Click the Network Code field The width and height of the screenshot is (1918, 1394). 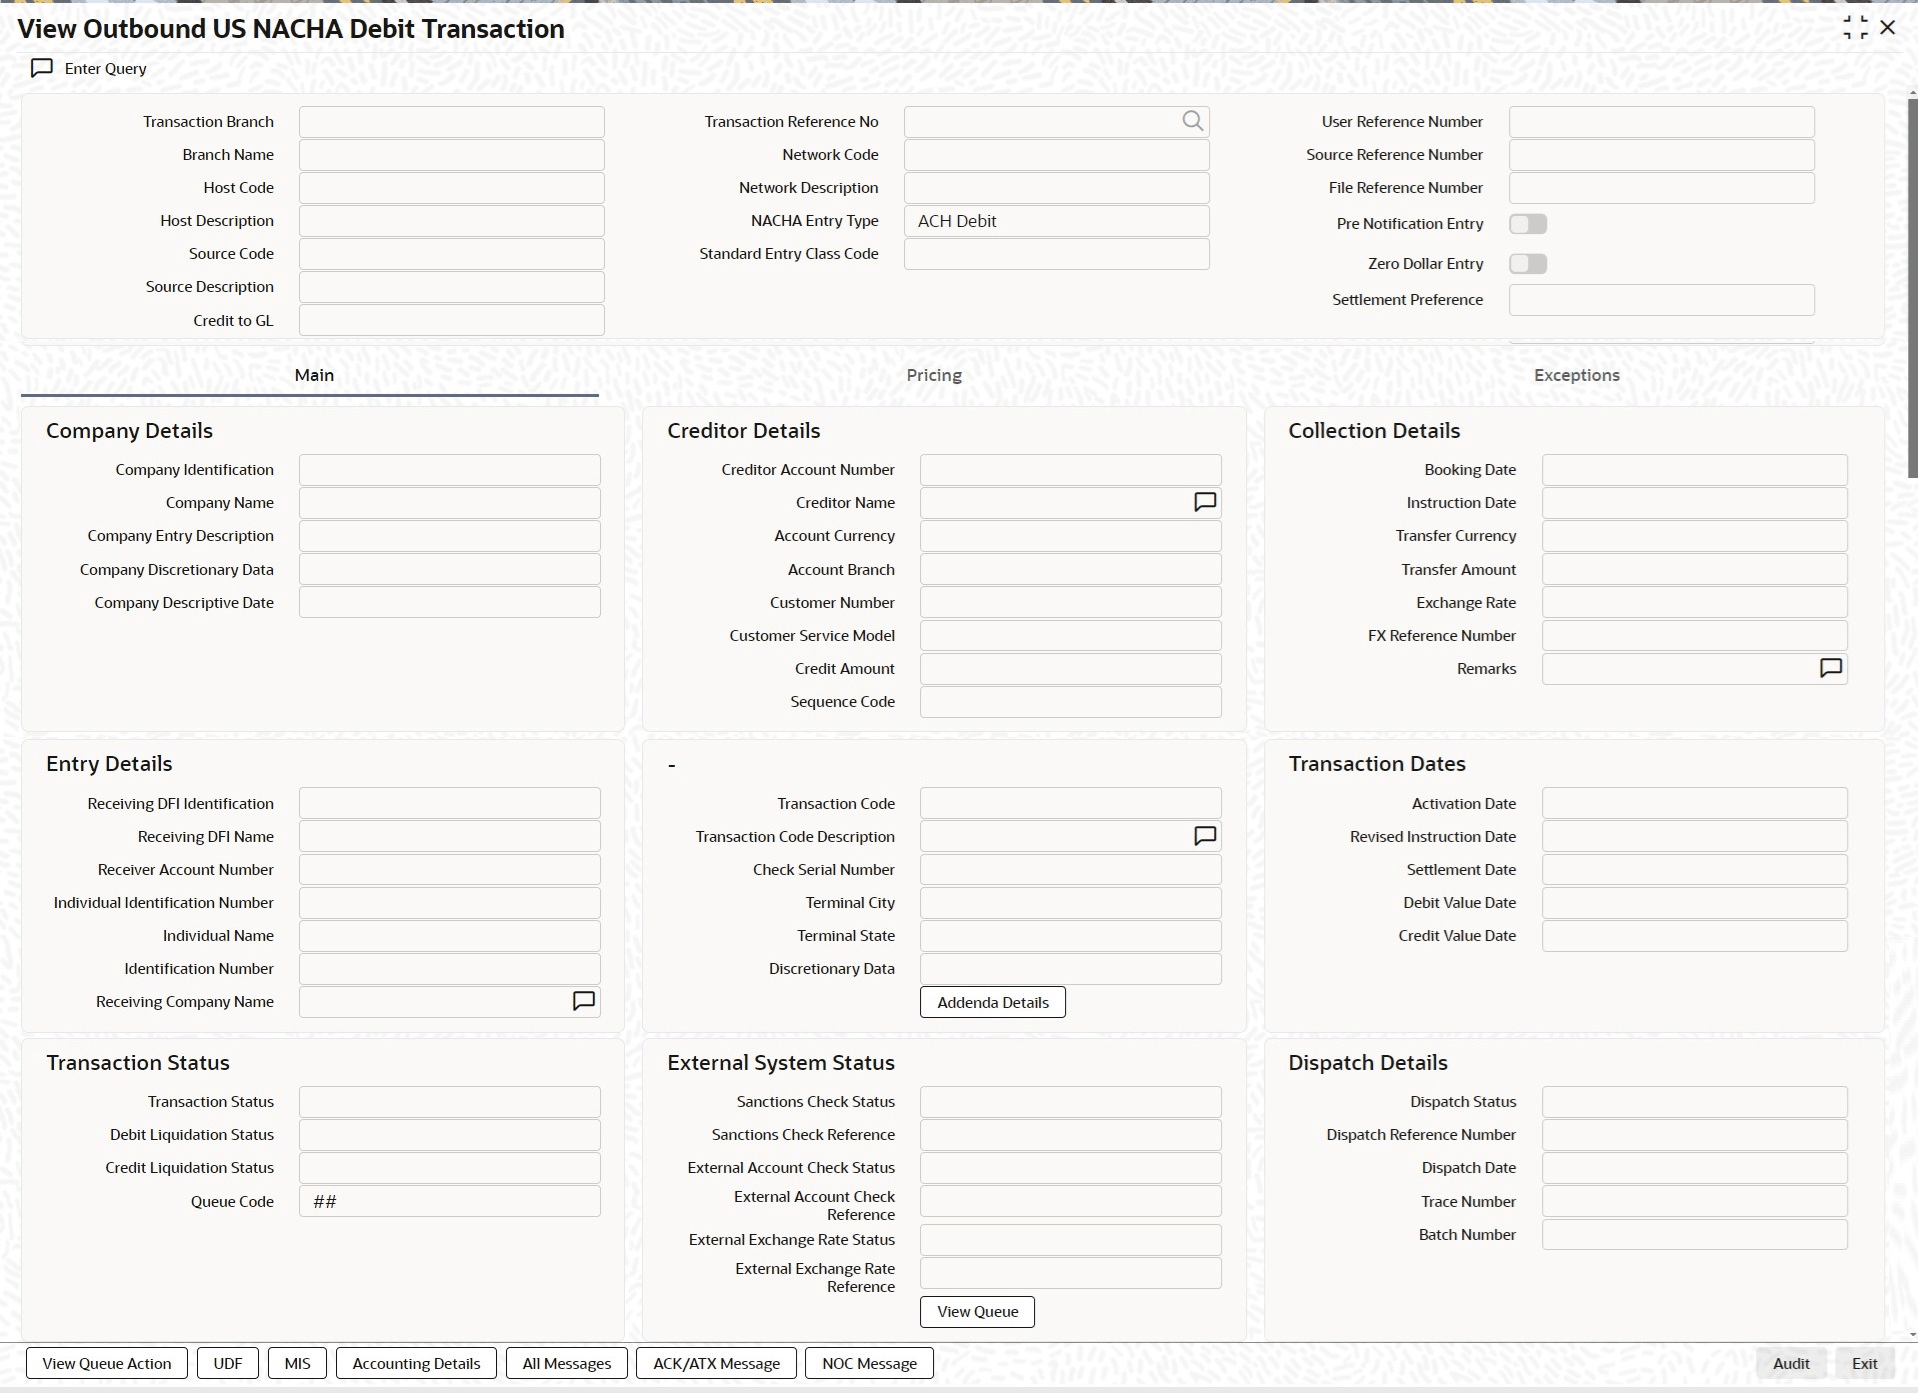coord(1057,155)
